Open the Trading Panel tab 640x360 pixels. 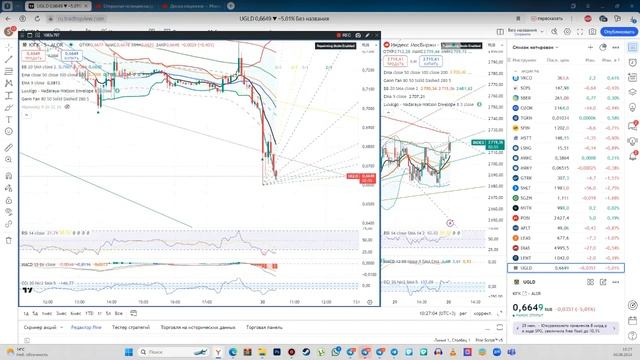(x=264, y=327)
